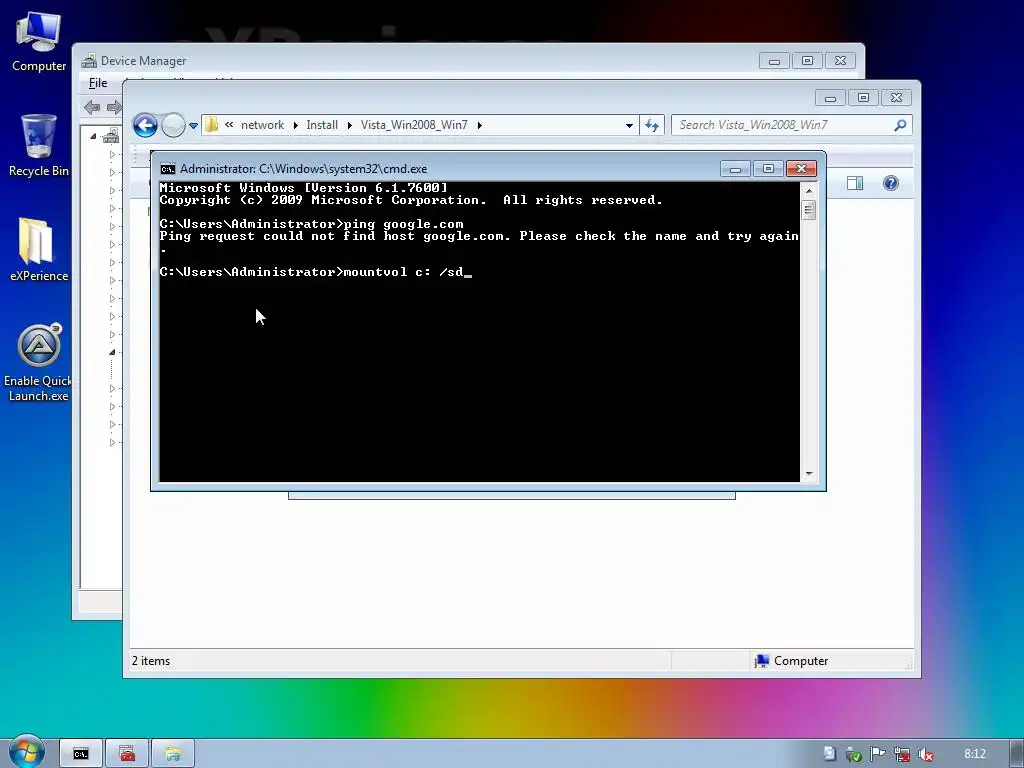This screenshot has width=1024, height=768.
Task: Open the Action Center flag in the tray
Action: pos(877,754)
